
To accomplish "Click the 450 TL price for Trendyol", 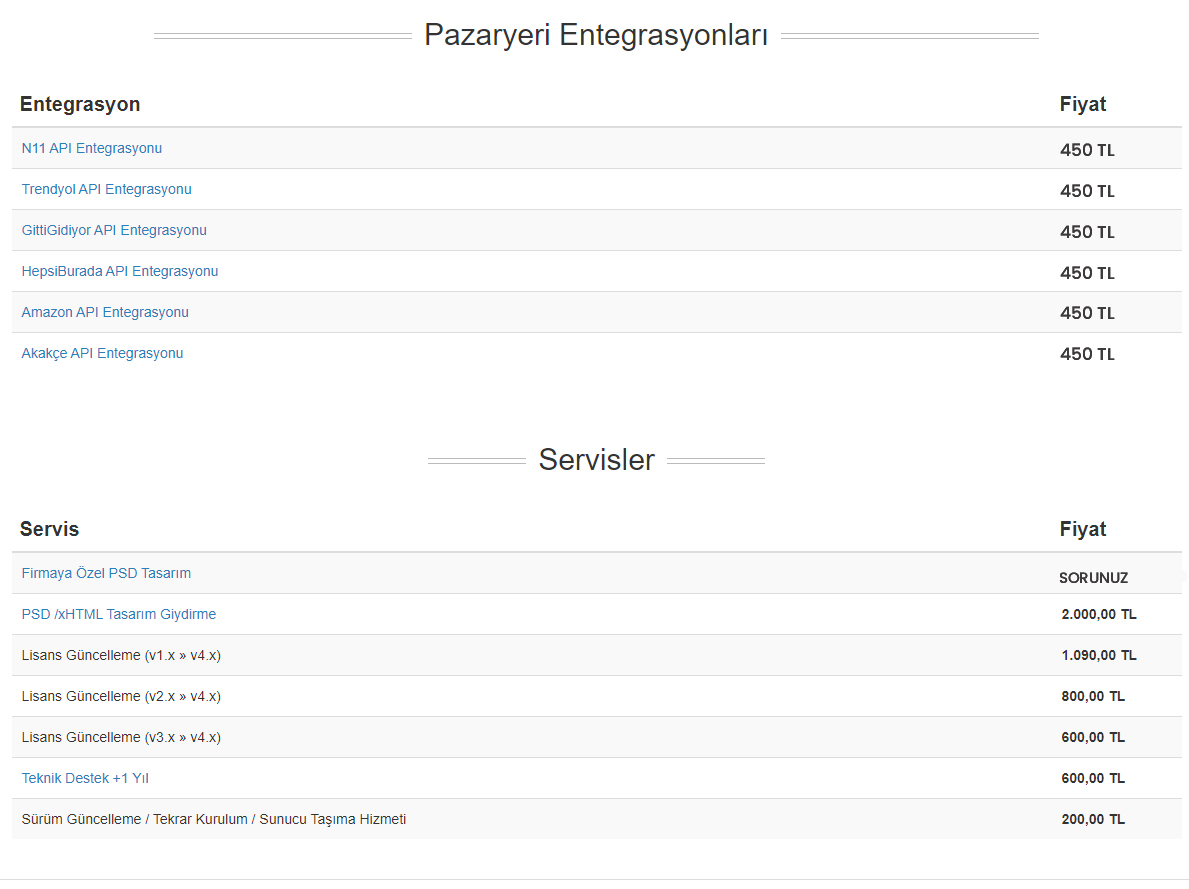I will [x=1087, y=191].
